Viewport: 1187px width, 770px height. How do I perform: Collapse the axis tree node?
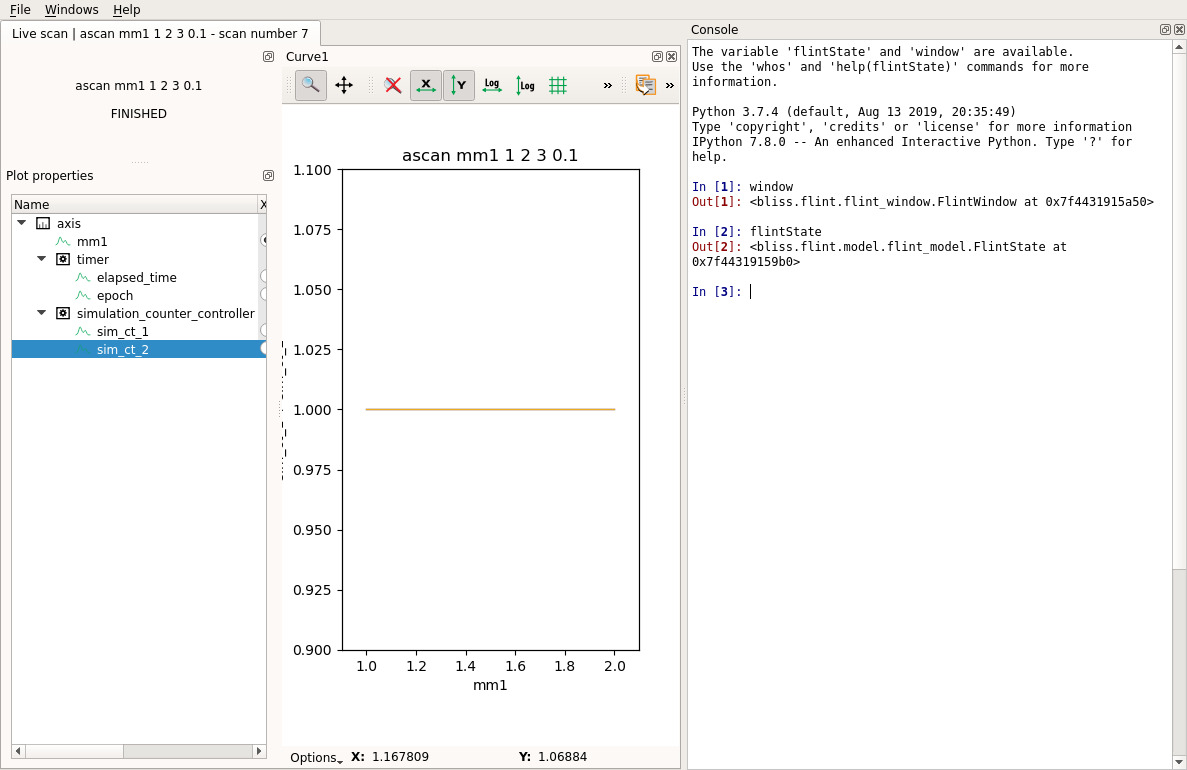point(22,223)
